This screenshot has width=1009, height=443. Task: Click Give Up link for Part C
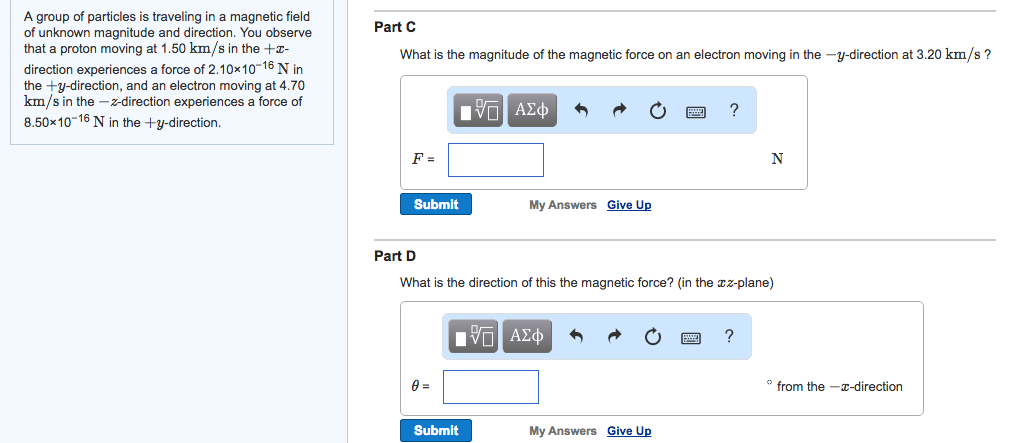[x=629, y=205]
